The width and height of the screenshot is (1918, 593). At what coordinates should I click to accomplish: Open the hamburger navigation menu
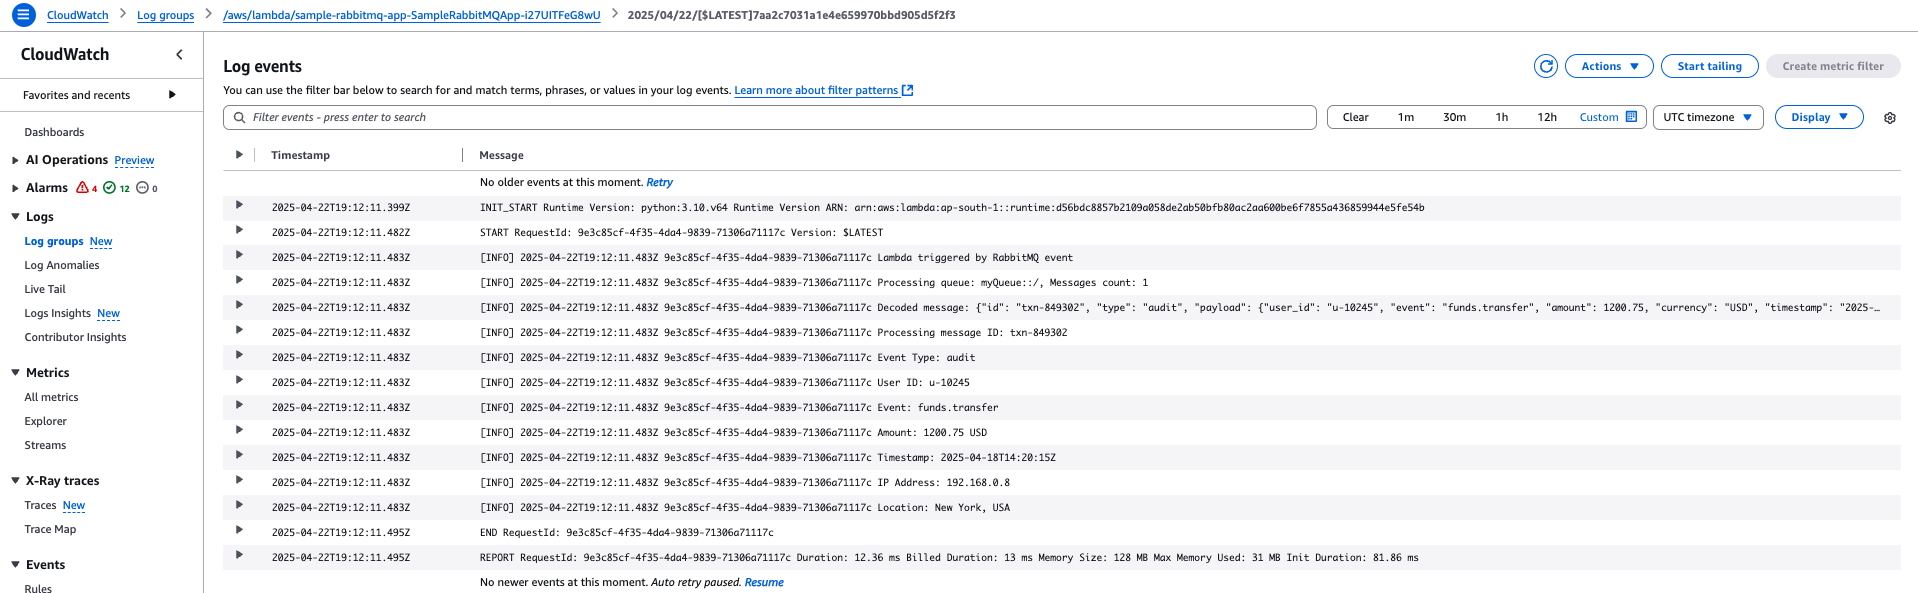(23, 15)
